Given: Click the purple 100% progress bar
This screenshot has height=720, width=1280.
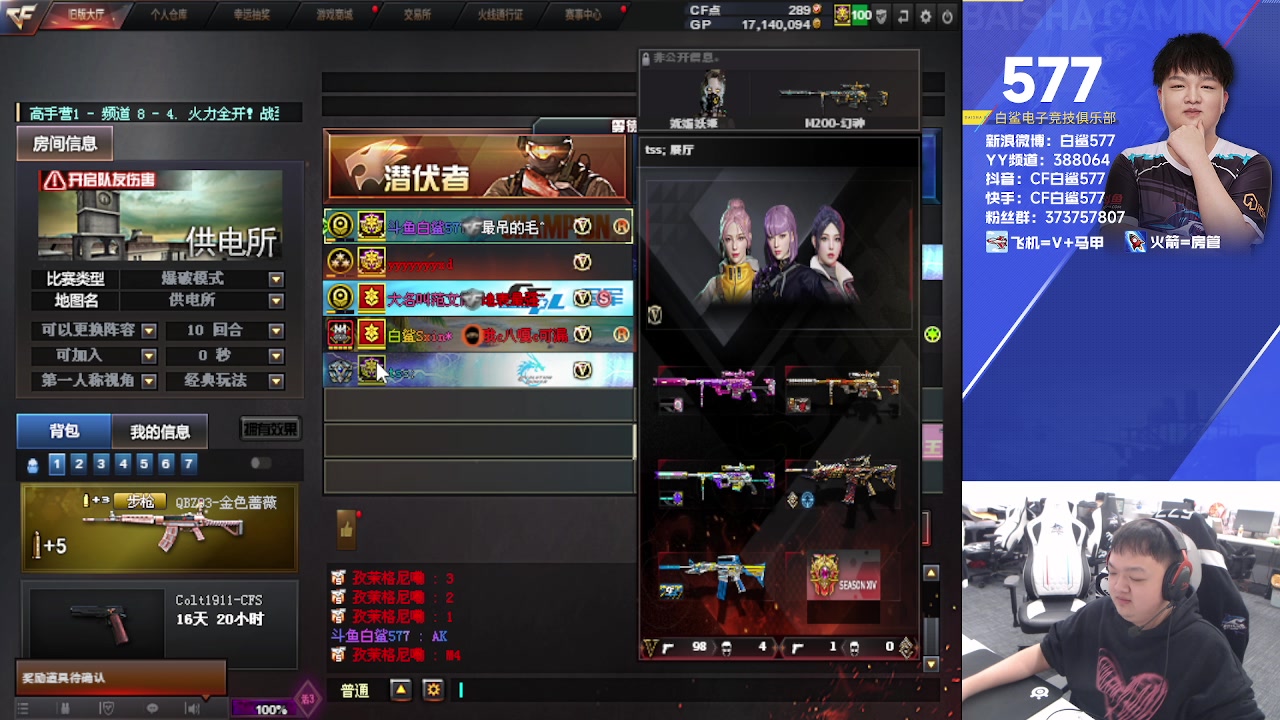Looking at the screenshot, I should tap(264, 709).
